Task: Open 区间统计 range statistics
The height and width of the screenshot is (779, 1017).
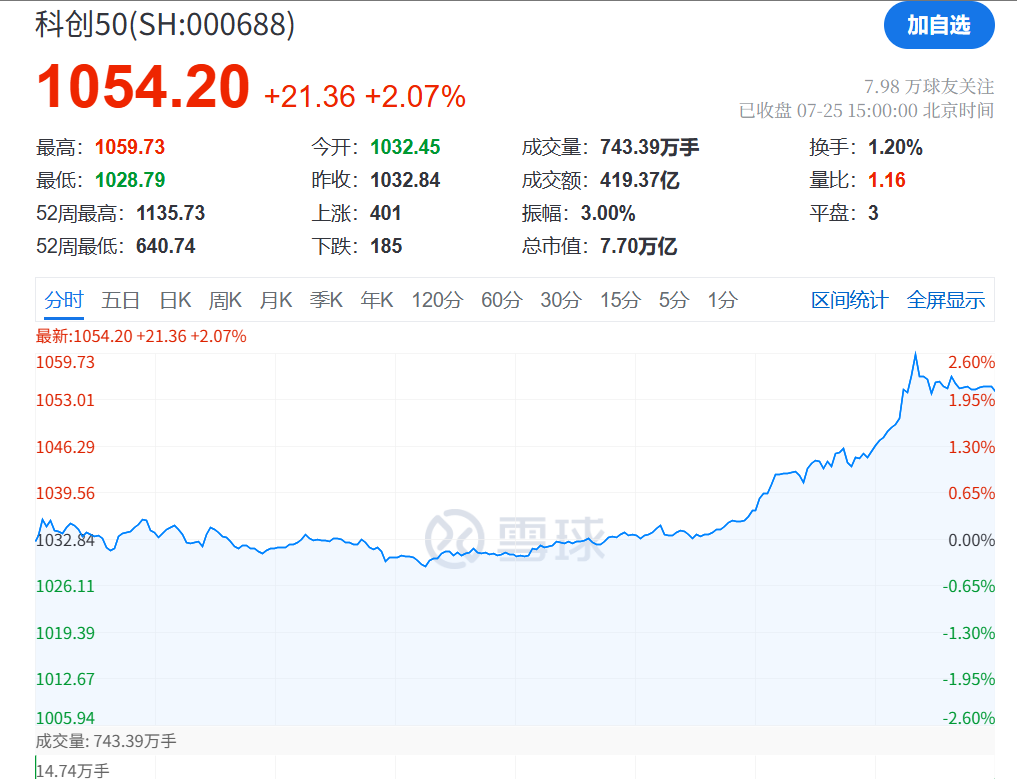Action: coord(849,300)
